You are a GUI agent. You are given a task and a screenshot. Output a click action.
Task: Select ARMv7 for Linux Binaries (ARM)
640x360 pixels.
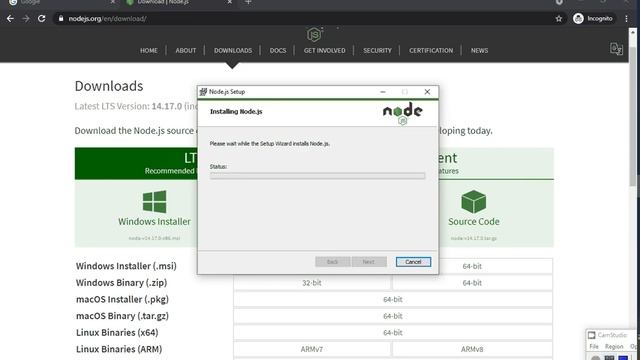[312, 349]
